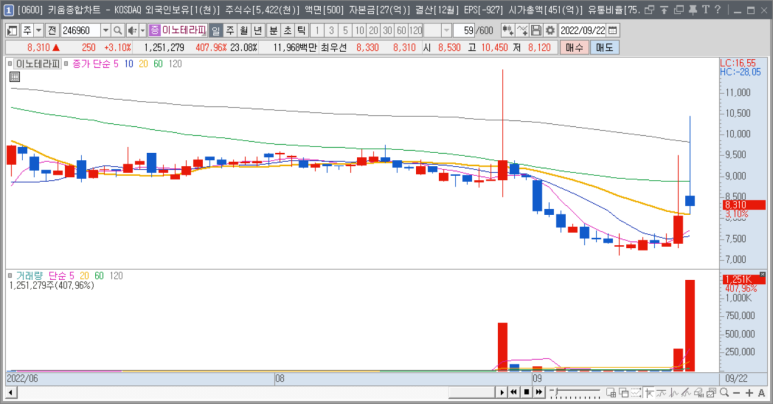Screen dimensions: 773x404
Task: Switch to minute 분 chart period
Action: click(273, 31)
